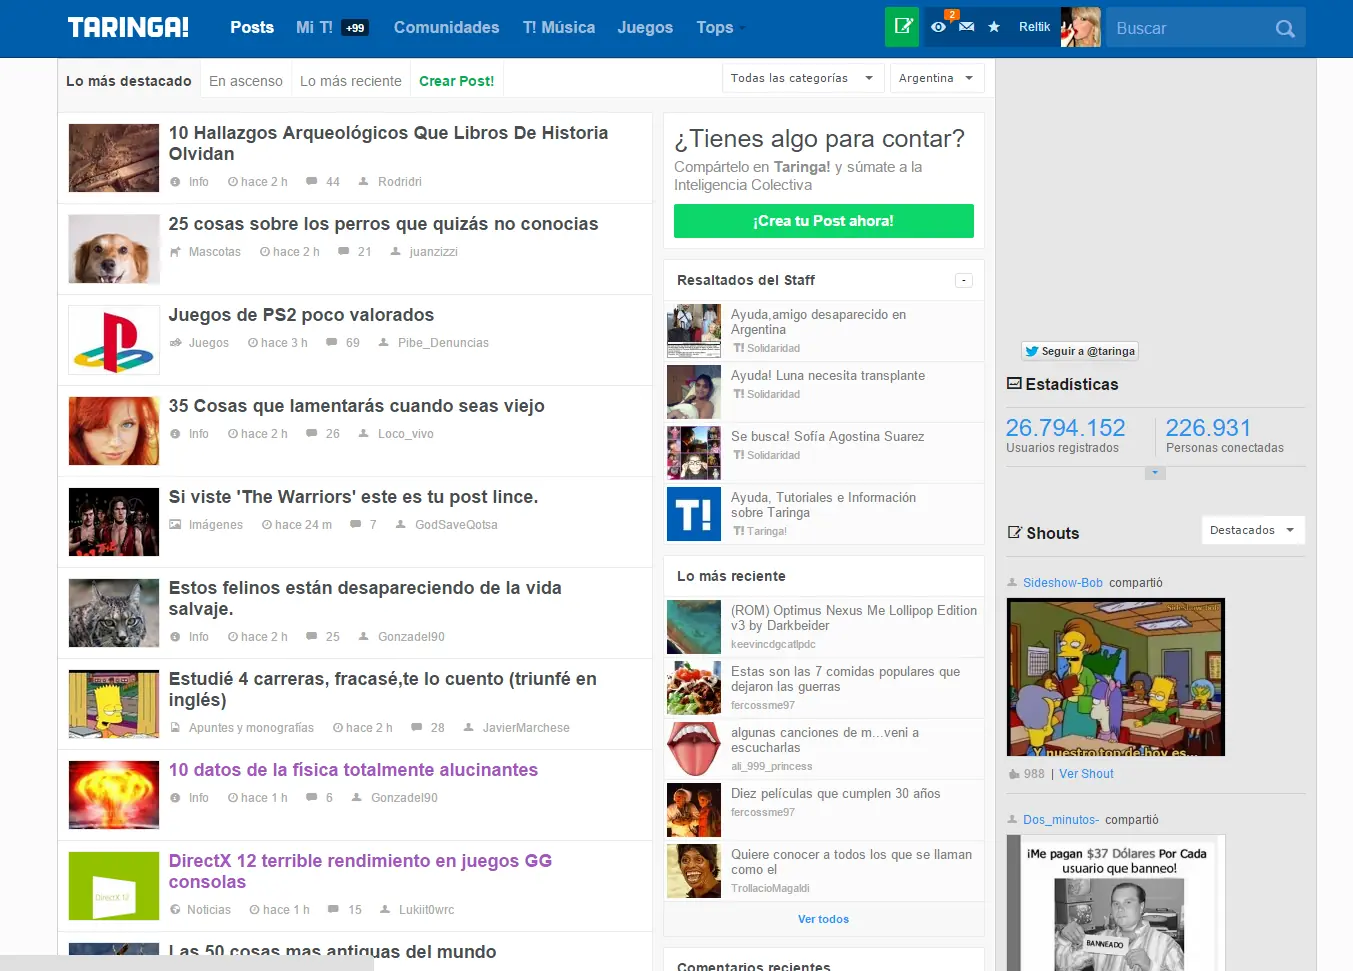
Task: Open Se busca! Sofía Agostina Suarez
Action: pos(827,437)
